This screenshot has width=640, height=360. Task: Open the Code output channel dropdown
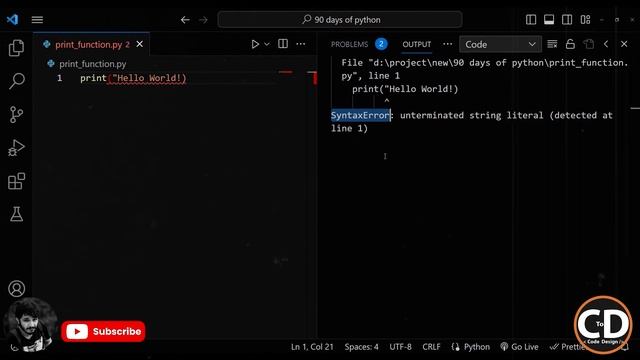(500, 44)
